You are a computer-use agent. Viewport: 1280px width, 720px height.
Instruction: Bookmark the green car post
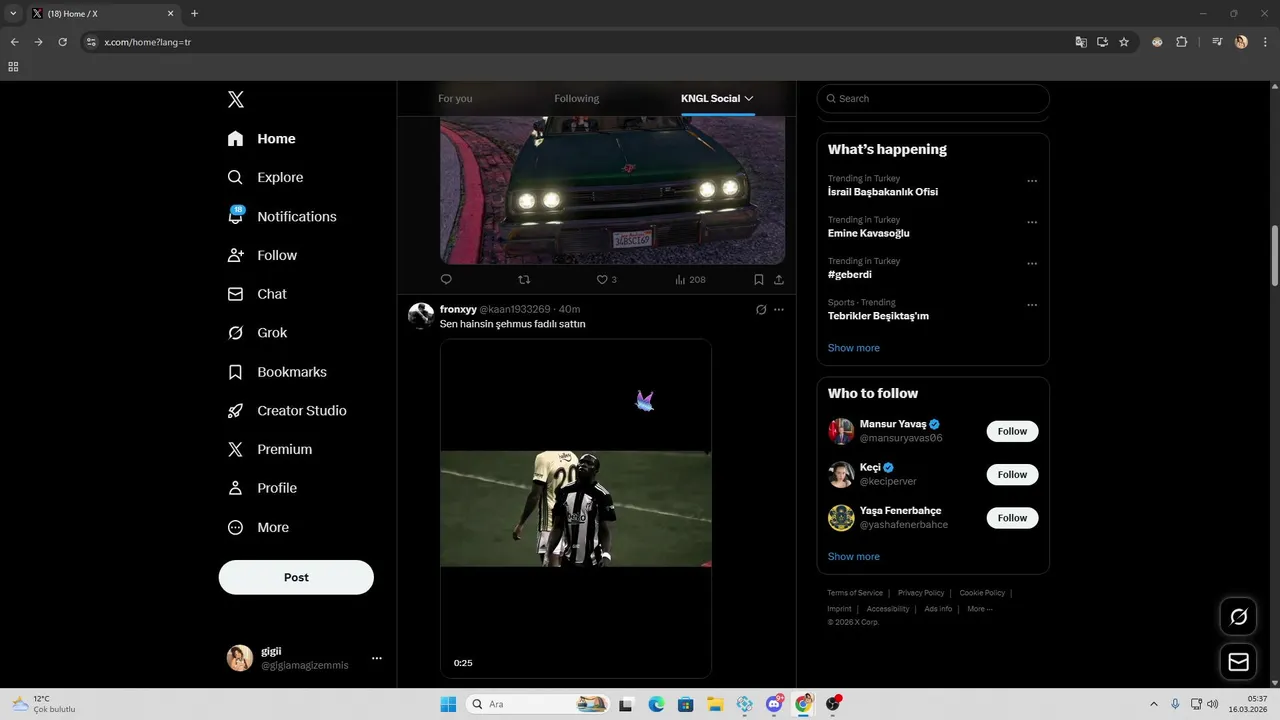tap(759, 280)
